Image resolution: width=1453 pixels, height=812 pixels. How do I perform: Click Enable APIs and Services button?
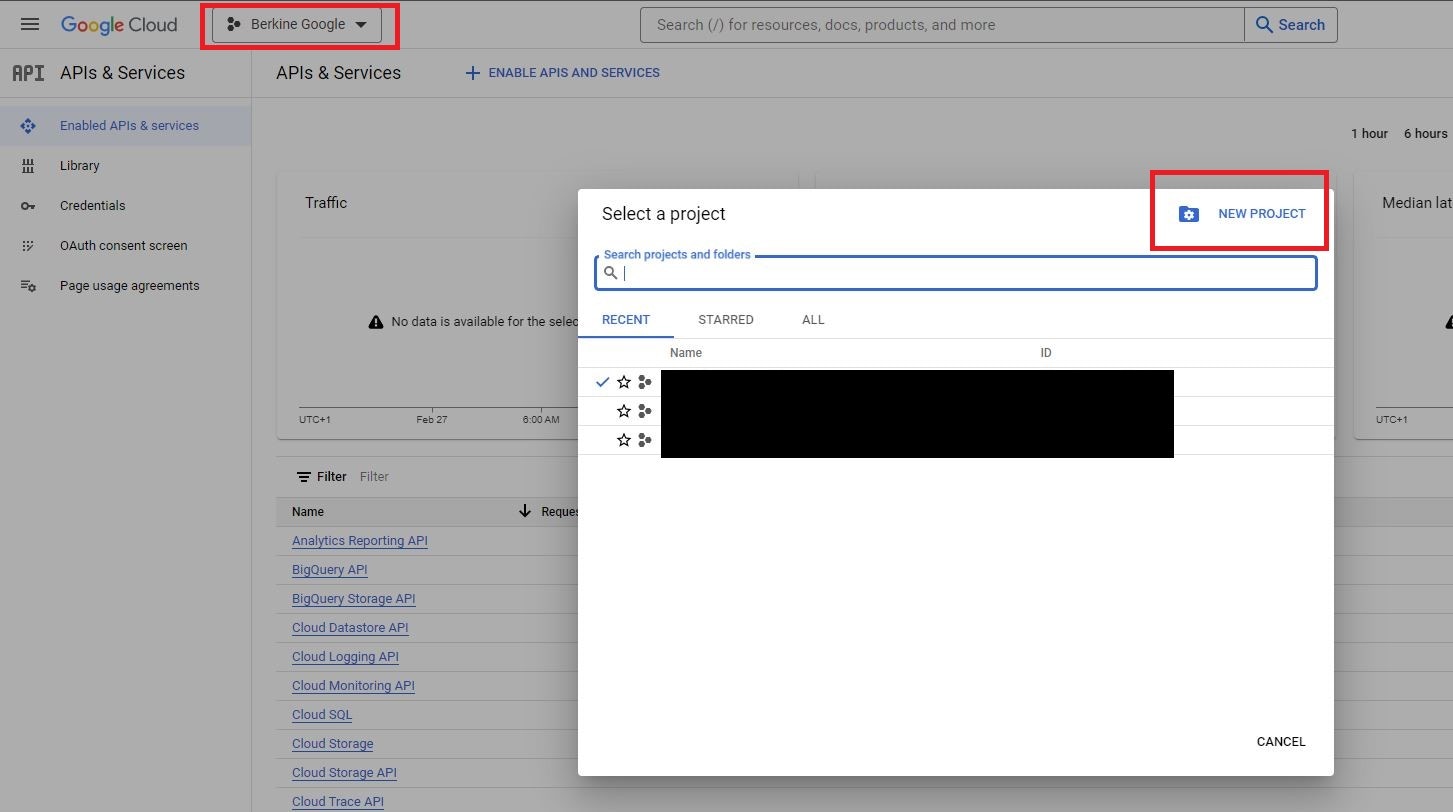tap(562, 73)
